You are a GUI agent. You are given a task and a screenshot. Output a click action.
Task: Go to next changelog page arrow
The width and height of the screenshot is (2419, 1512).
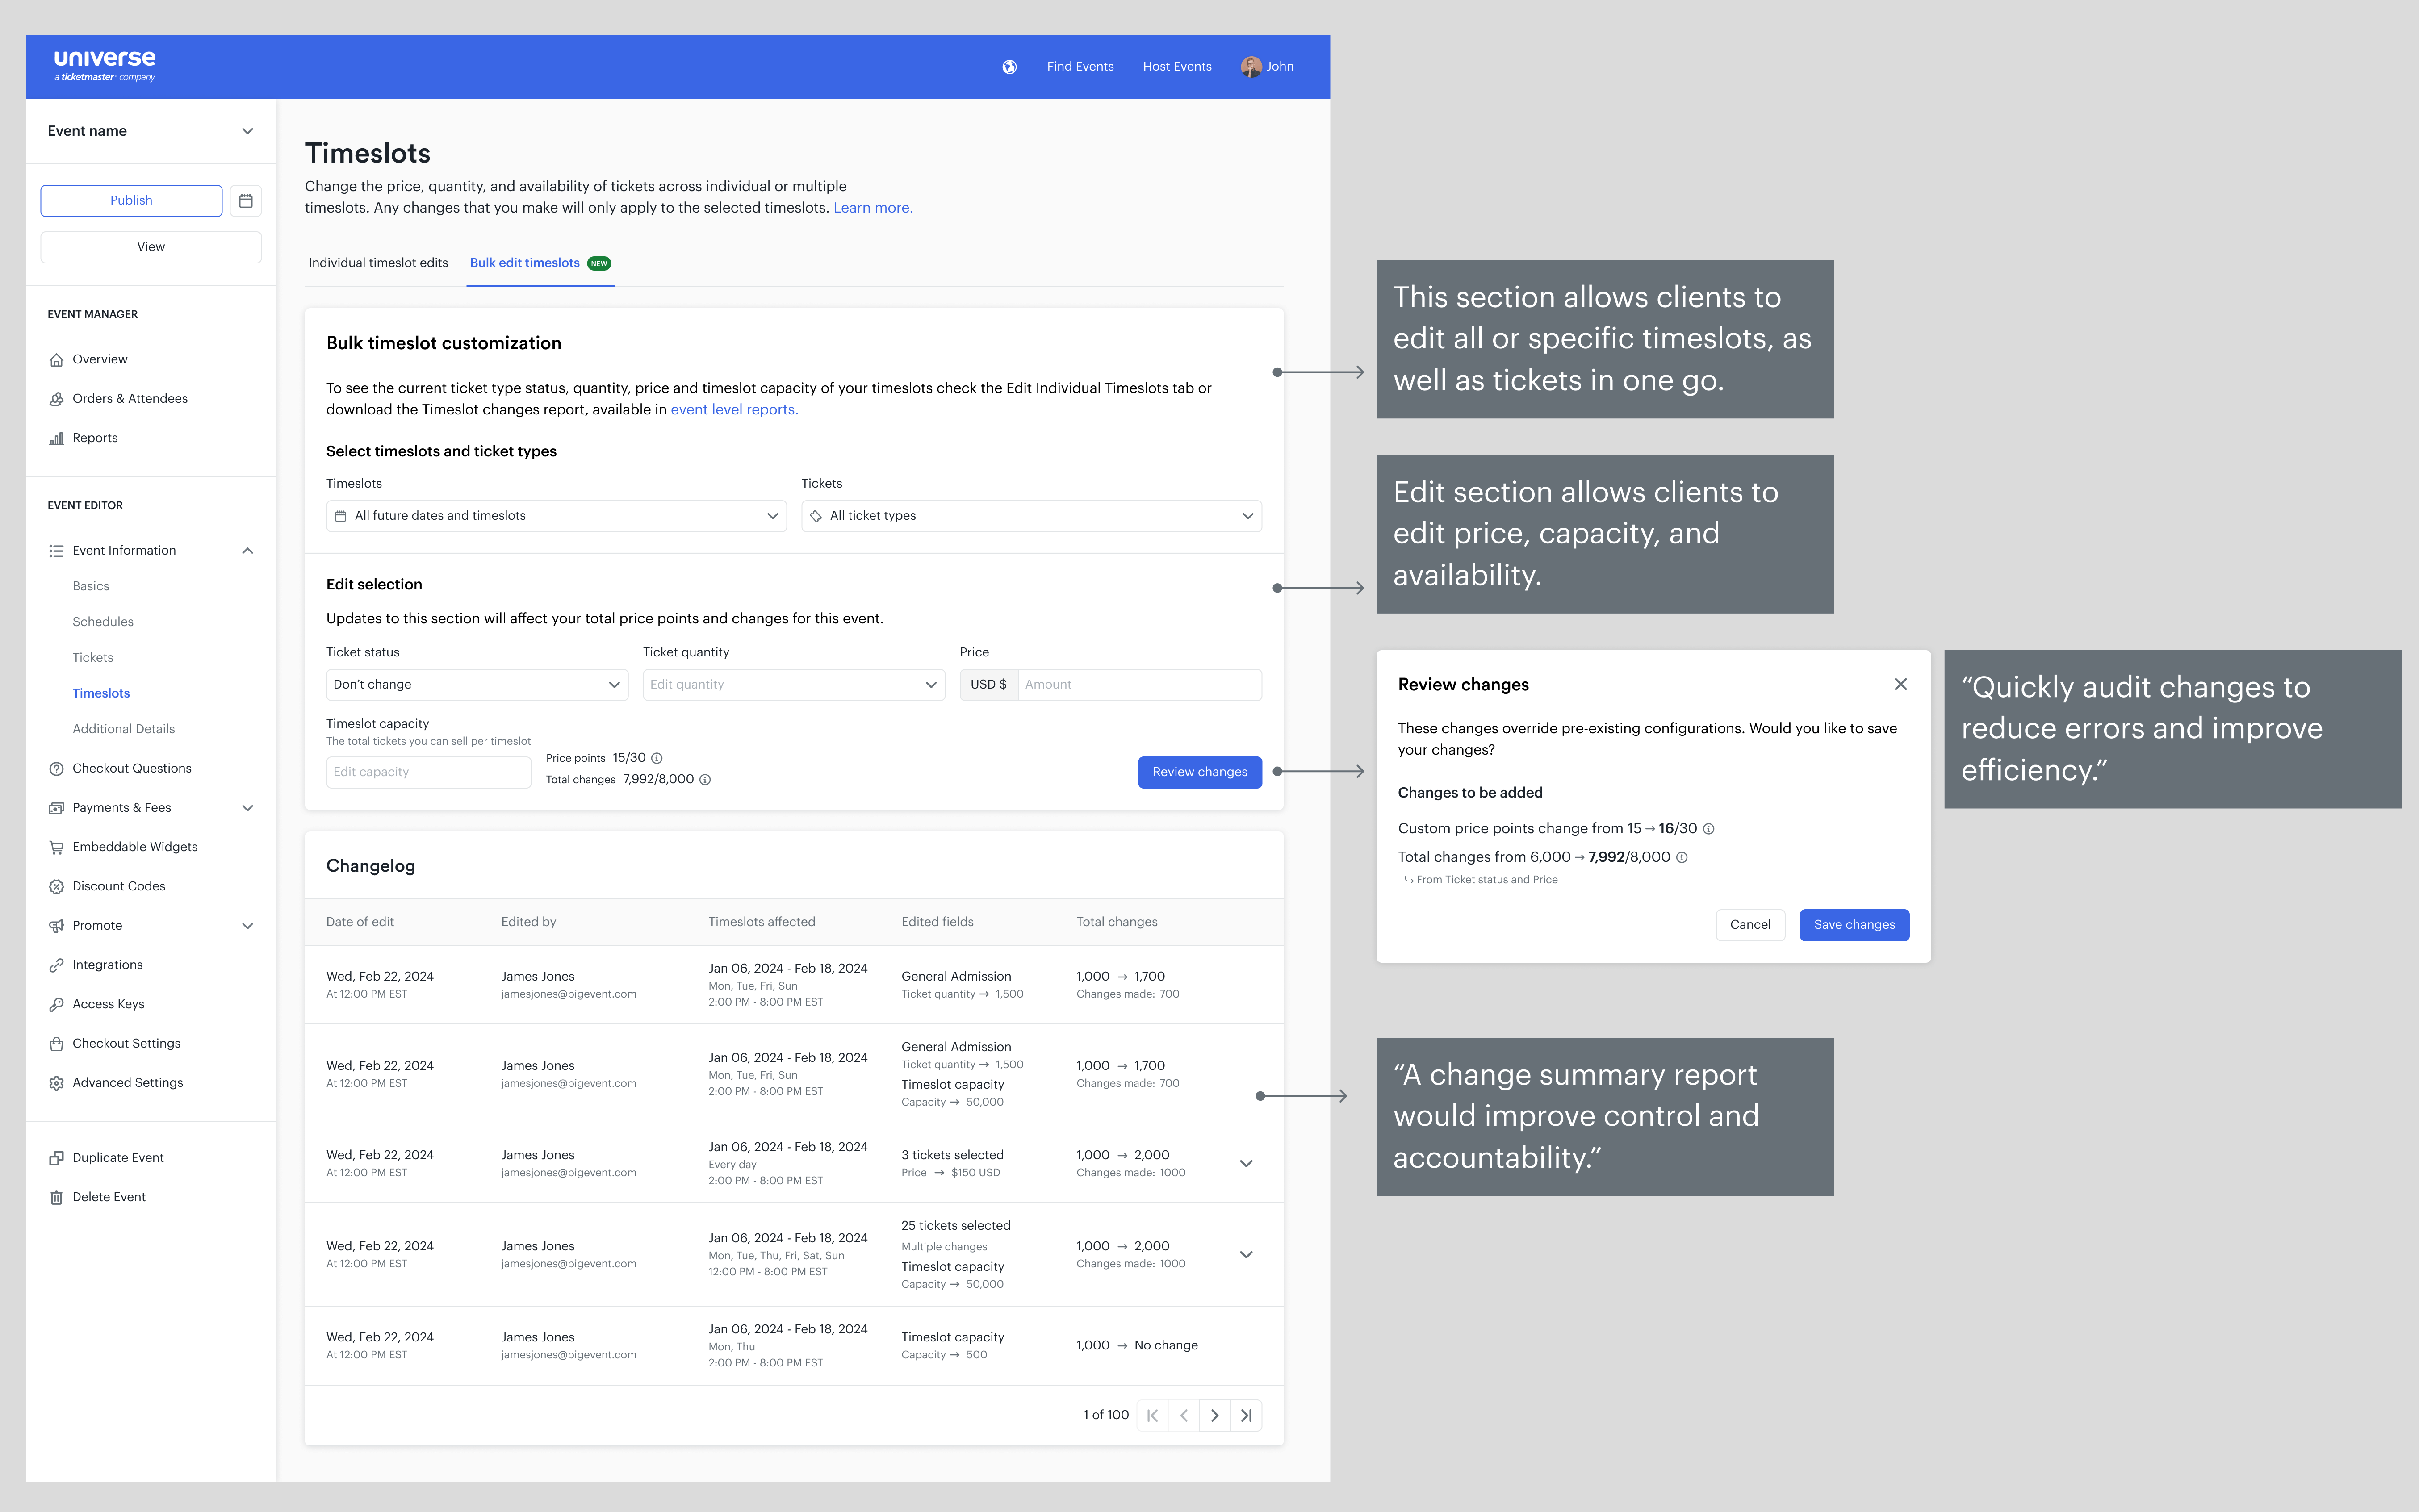pyautogui.click(x=1214, y=1415)
